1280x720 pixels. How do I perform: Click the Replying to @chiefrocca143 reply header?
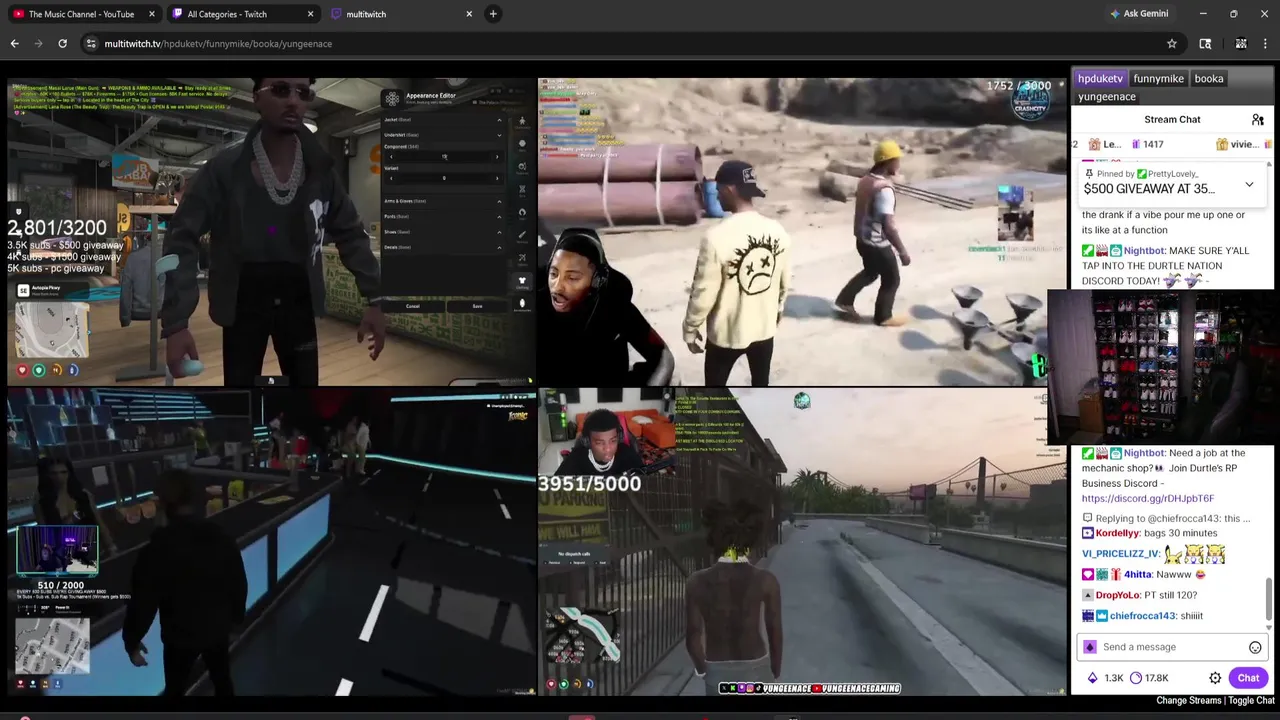[1166, 518]
